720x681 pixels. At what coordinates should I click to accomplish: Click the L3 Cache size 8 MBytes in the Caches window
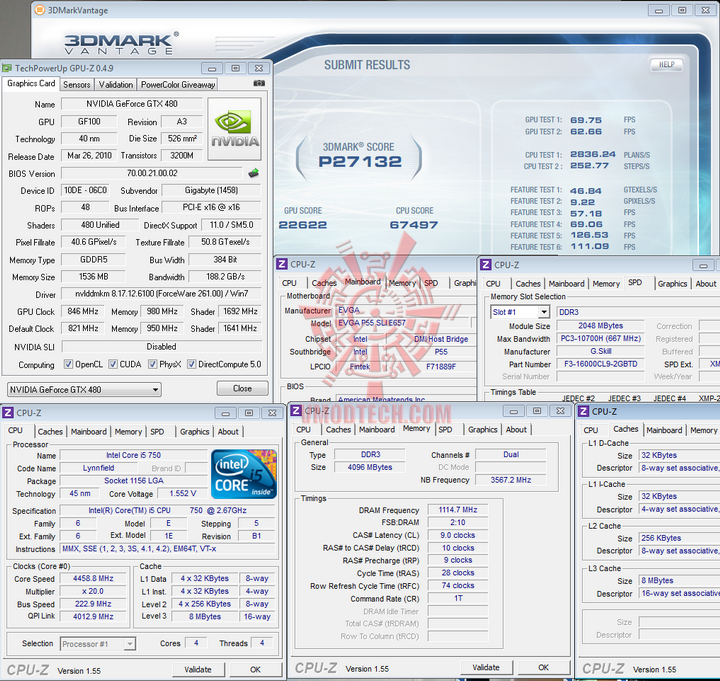coord(679,580)
